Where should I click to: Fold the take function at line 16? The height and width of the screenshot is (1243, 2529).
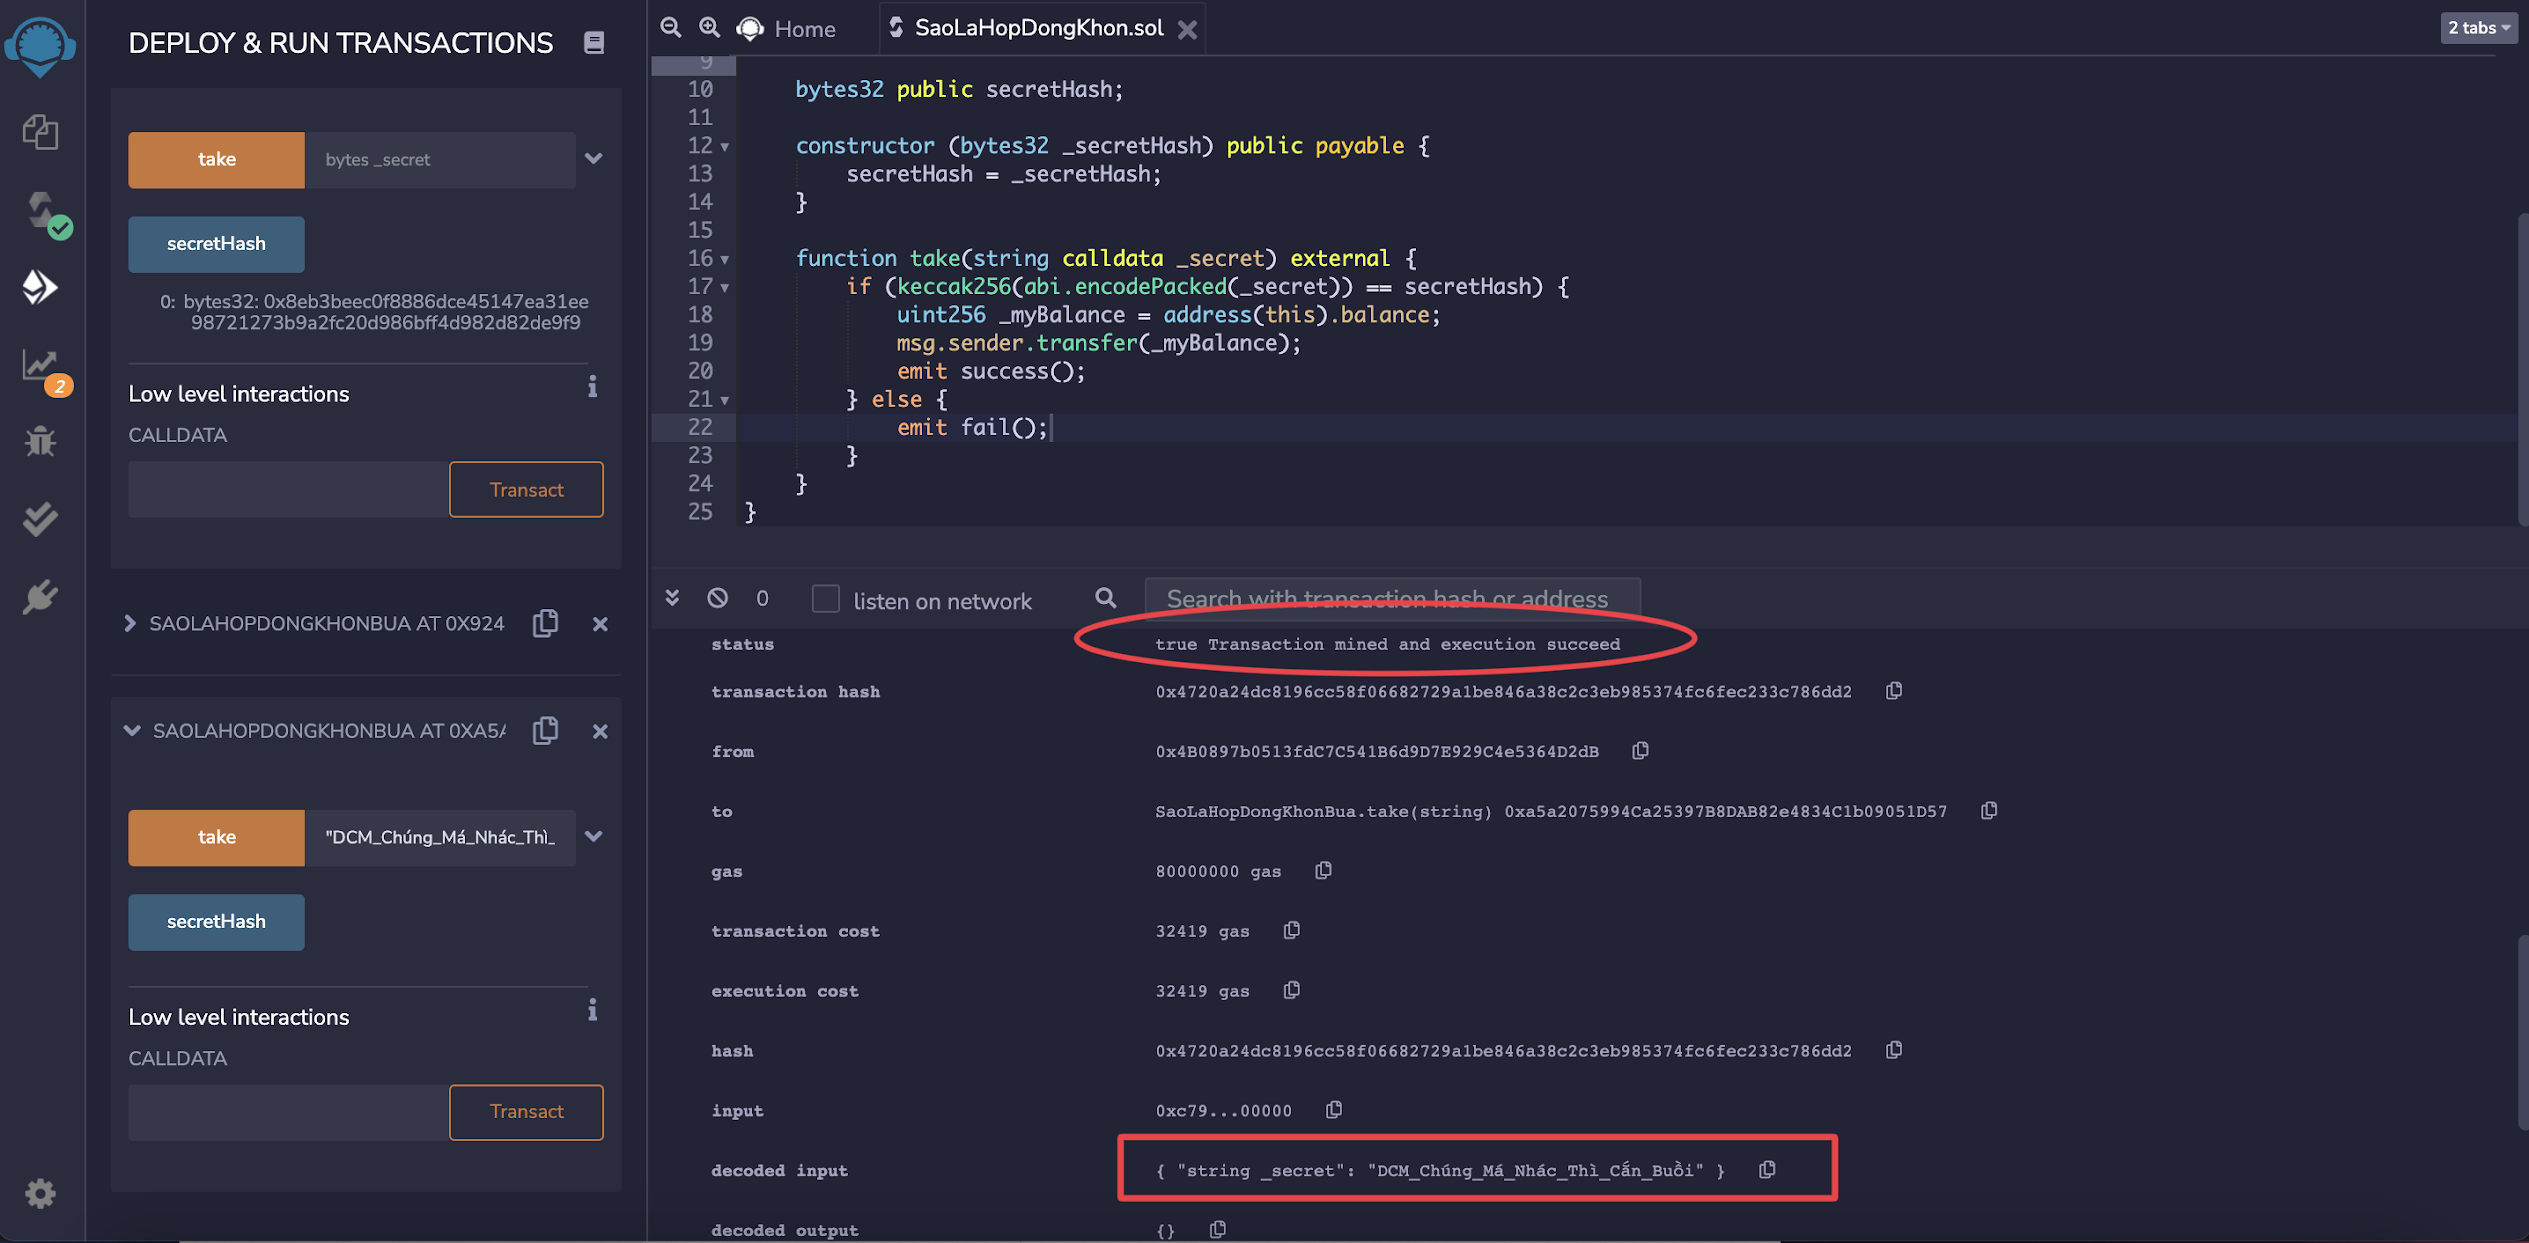tap(725, 259)
